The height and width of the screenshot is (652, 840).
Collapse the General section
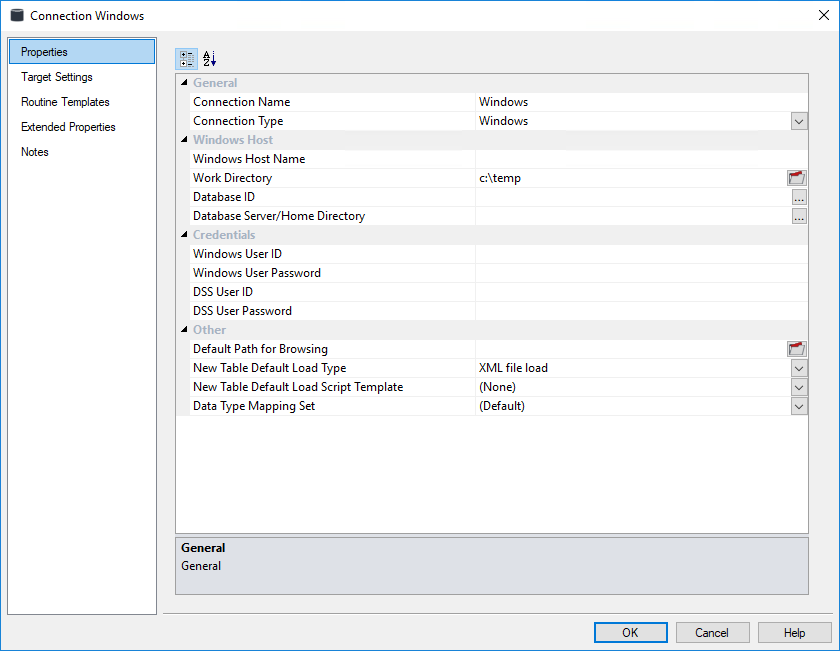(x=184, y=83)
